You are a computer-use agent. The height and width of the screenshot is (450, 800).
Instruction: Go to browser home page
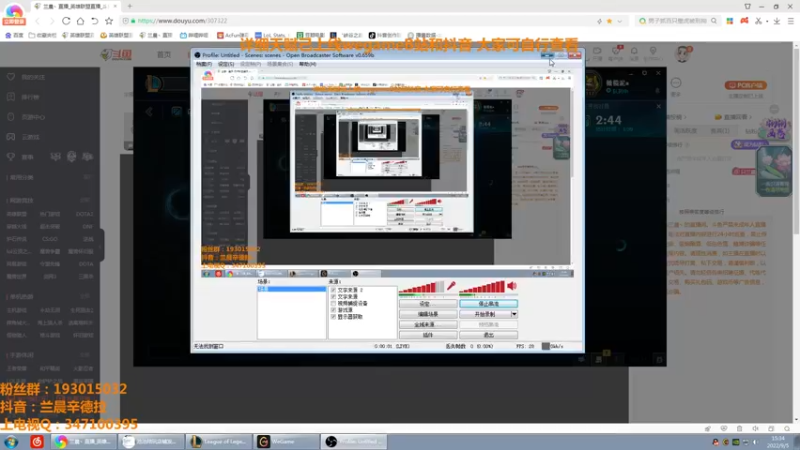point(80,21)
